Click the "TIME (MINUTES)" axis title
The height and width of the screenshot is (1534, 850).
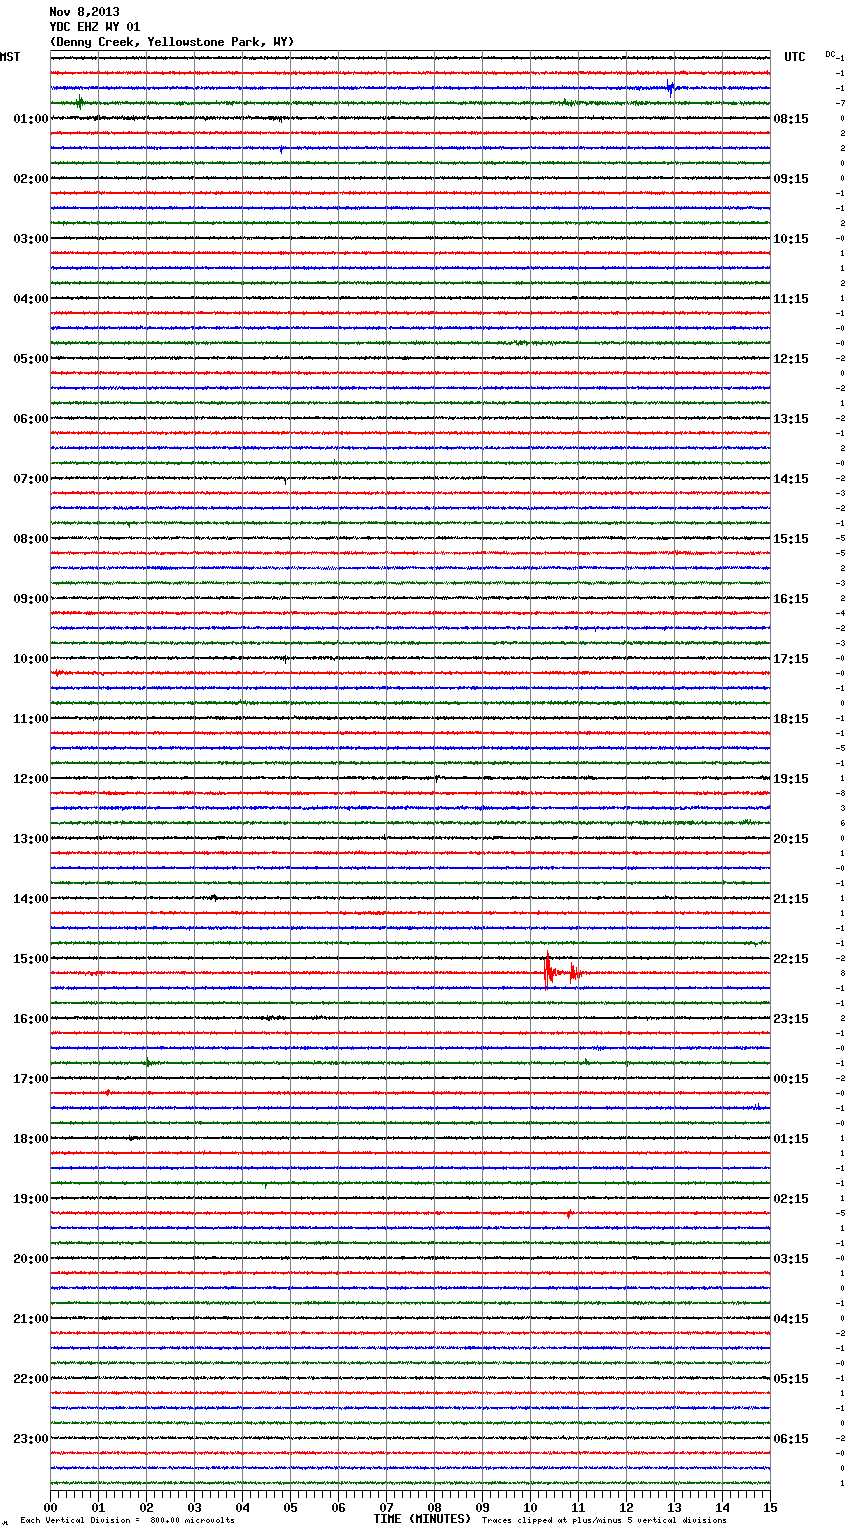click(422, 1519)
